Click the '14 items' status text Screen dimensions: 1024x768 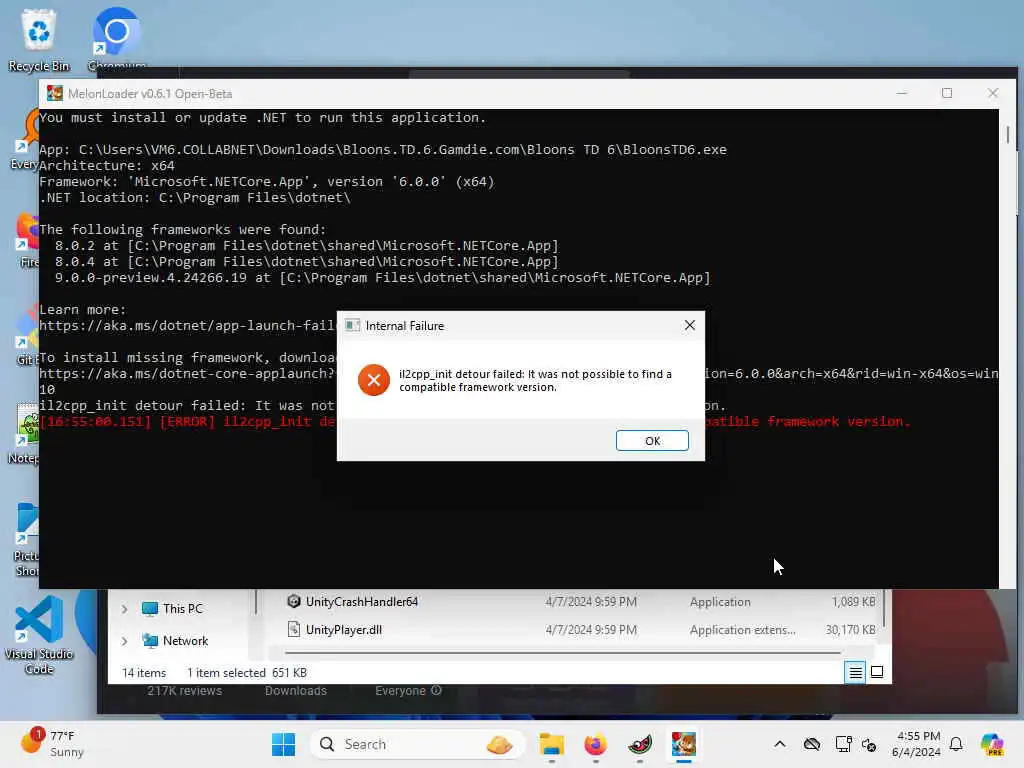(144, 673)
